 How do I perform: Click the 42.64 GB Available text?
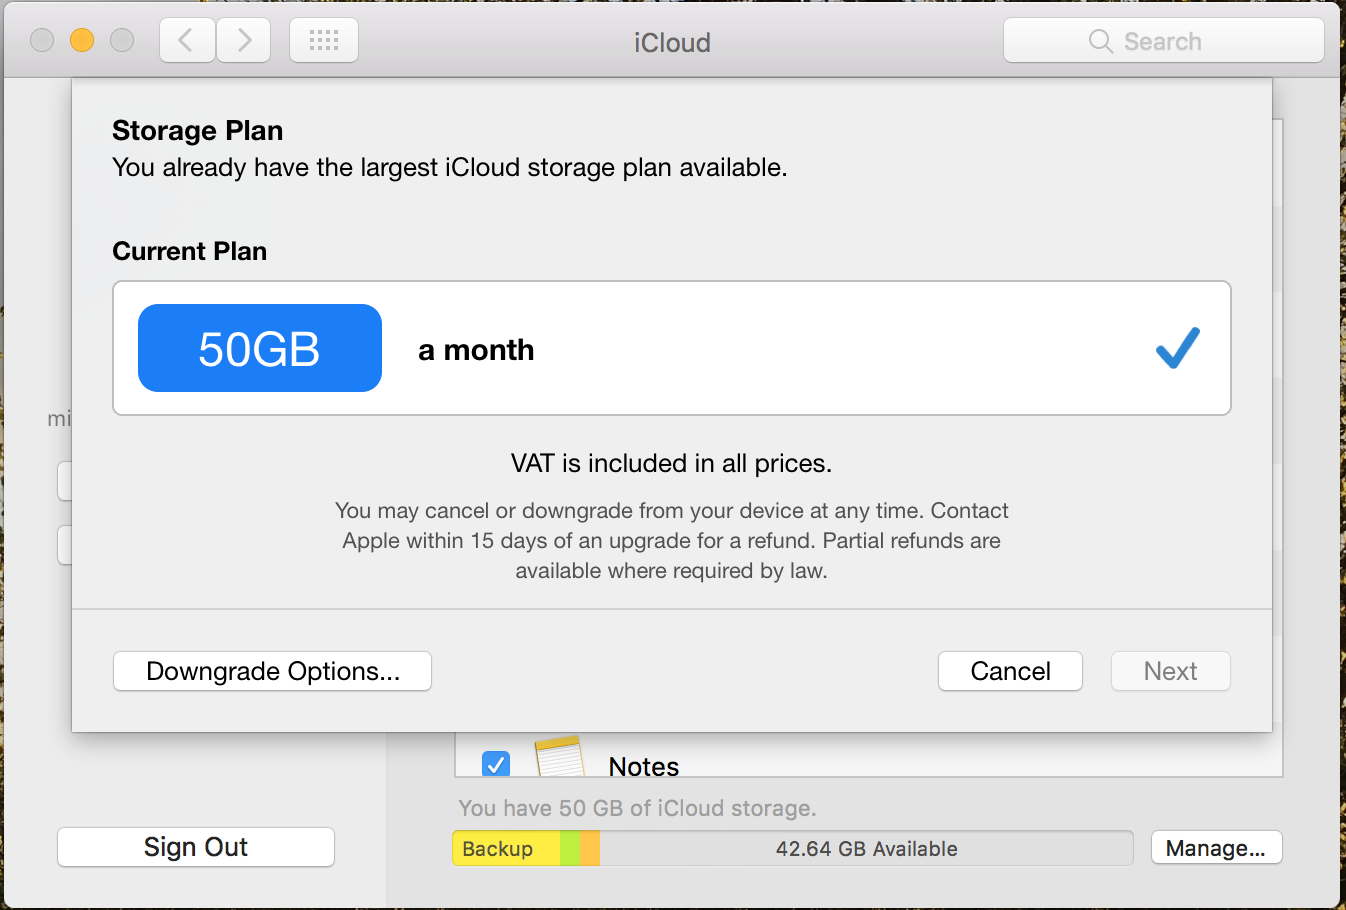click(866, 849)
